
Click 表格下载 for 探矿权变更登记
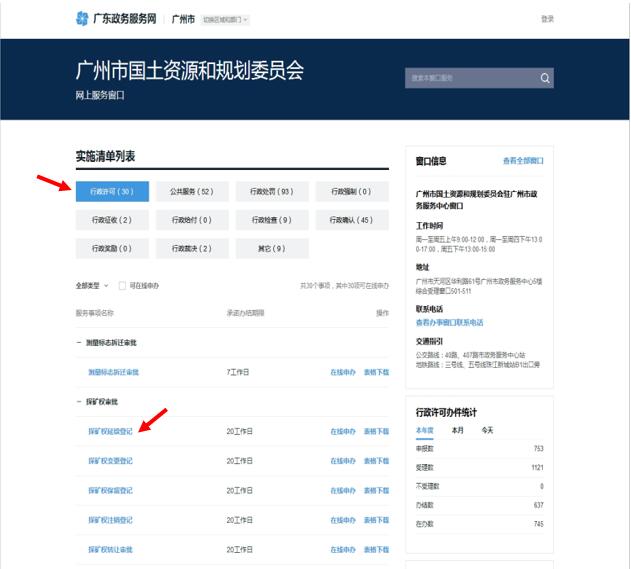tap(376, 461)
